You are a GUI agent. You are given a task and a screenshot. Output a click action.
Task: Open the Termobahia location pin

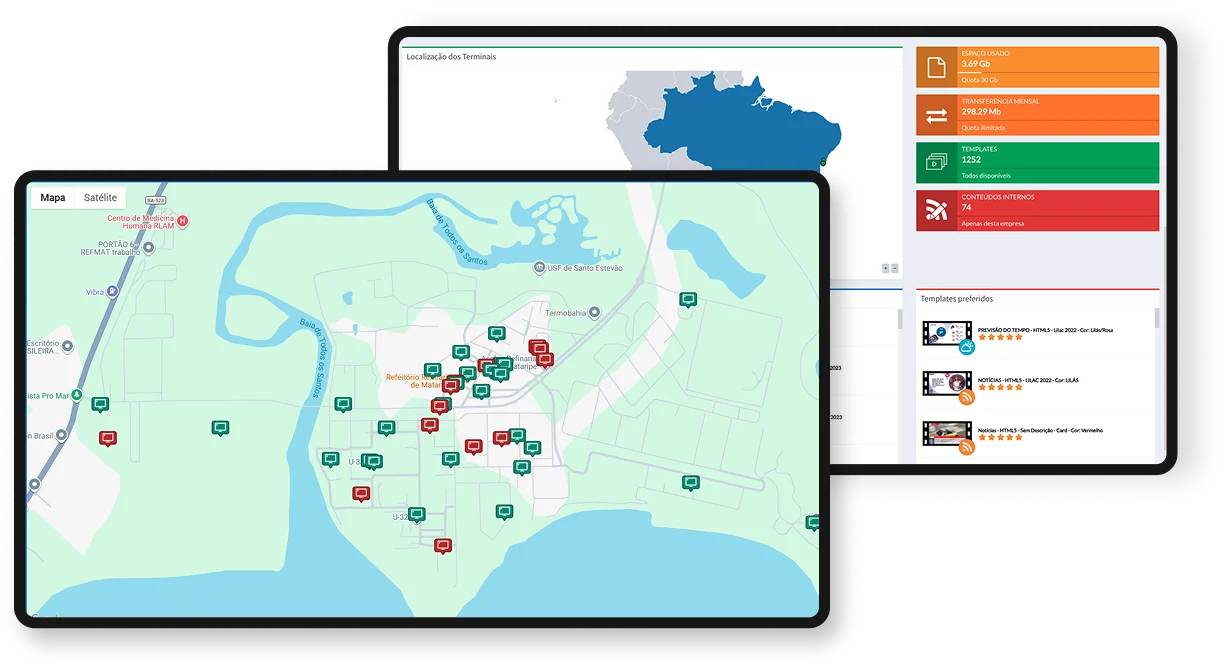coord(594,313)
